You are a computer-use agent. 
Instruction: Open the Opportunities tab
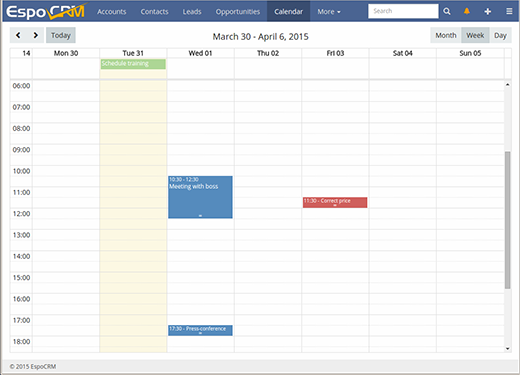pyautogui.click(x=238, y=12)
